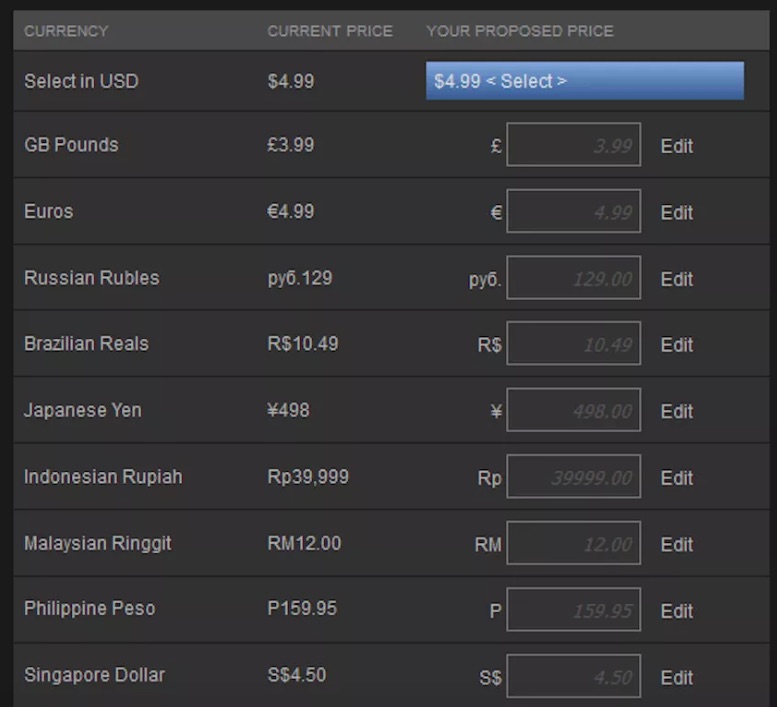Click Edit for Brazilian Reals price

click(x=676, y=345)
